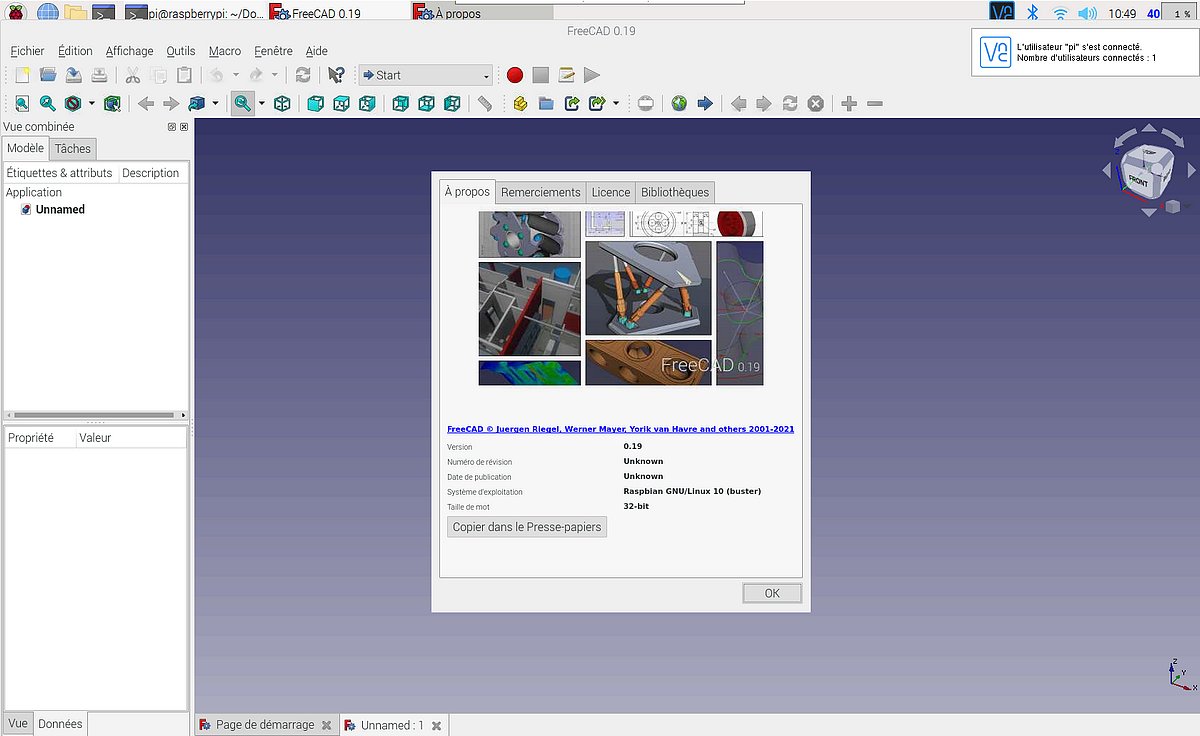Viewport: 1200px width, 736px height.
Task: Fit all content in view icon
Action: click(22, 103)
